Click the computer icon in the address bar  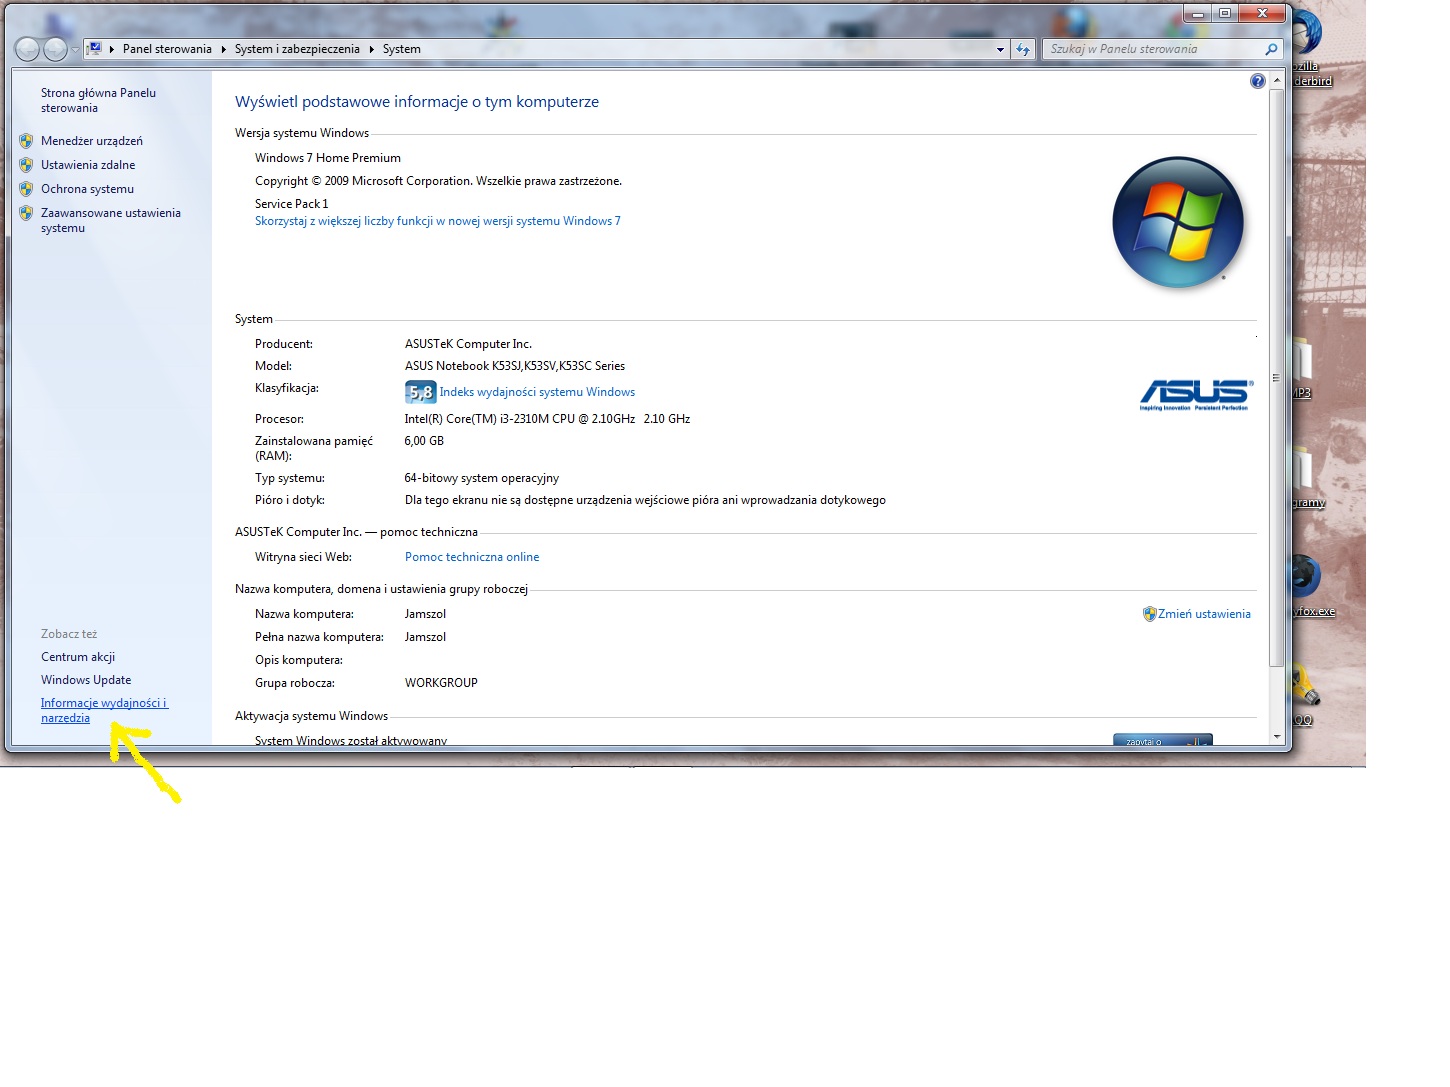tap(94, 48)
